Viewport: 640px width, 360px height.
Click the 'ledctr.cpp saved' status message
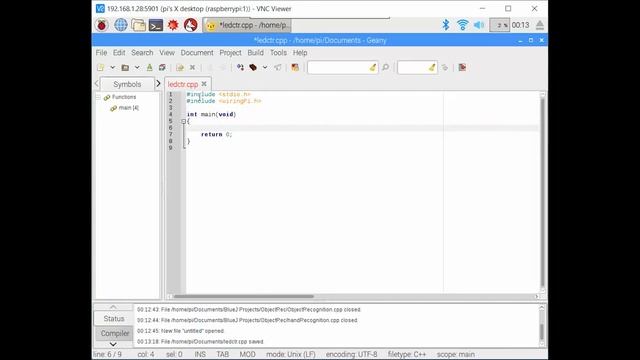(200, 342)
